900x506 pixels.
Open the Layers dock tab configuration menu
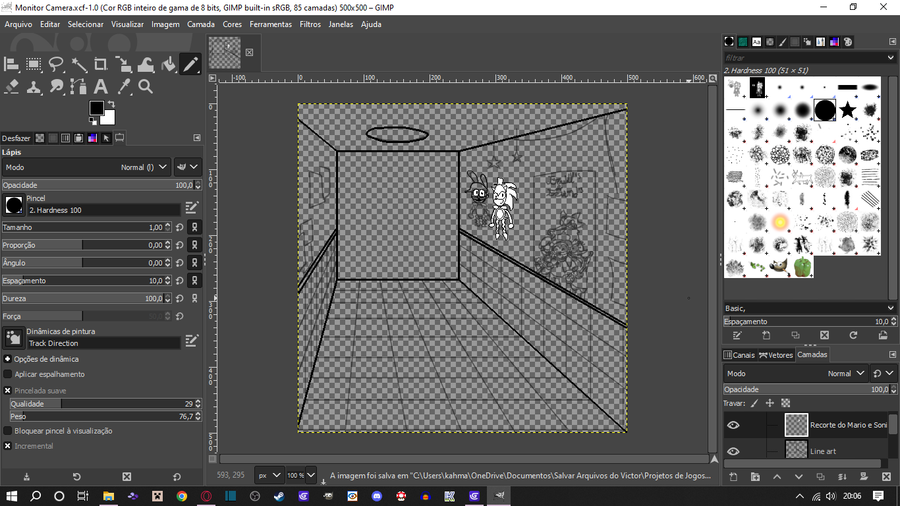[x=892, y=355]
